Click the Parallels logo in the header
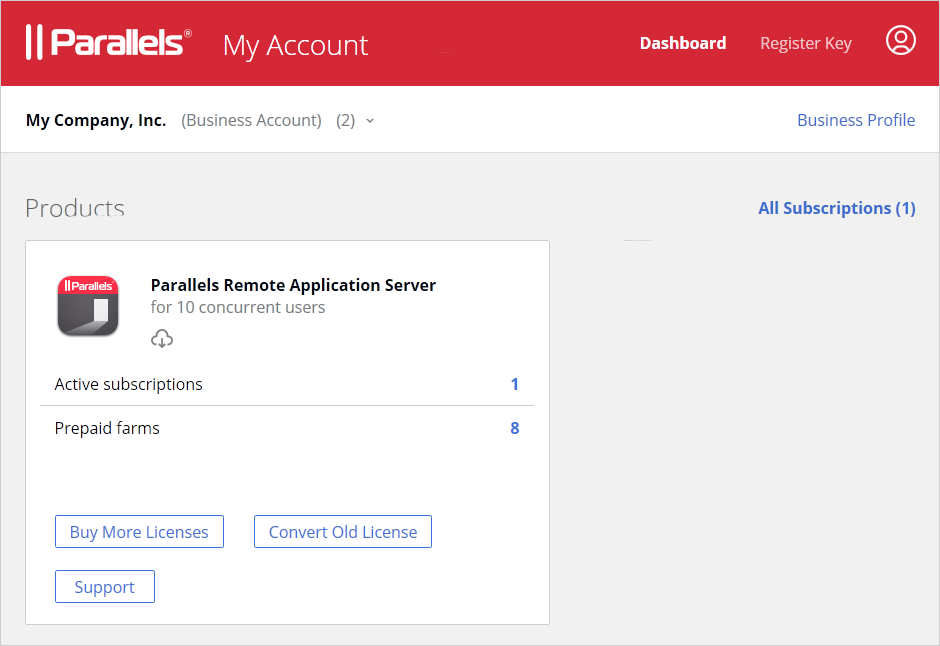 (108, 43)
